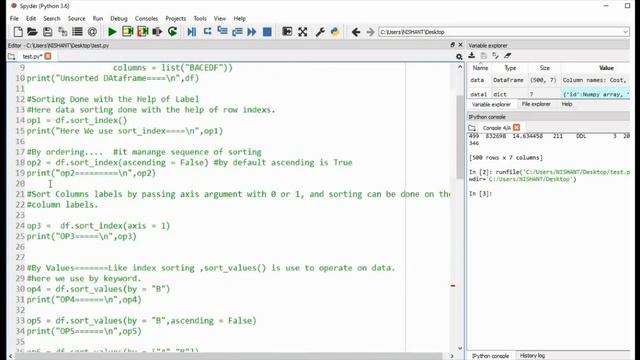Click debug step return icon

(x=237, y=32)
